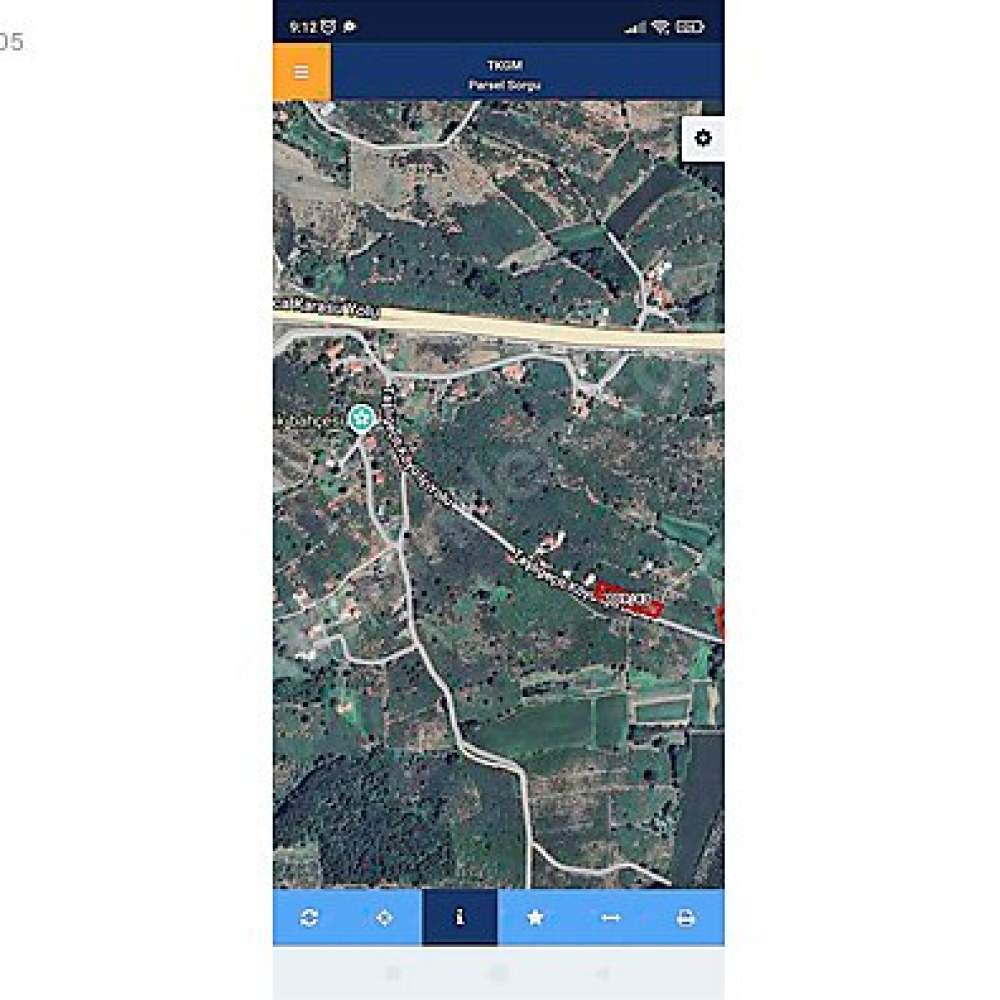This screenshot has height=1000, width=1000.
Task: Tap the Wi-Fi status icon
Action: pos(661,27)
